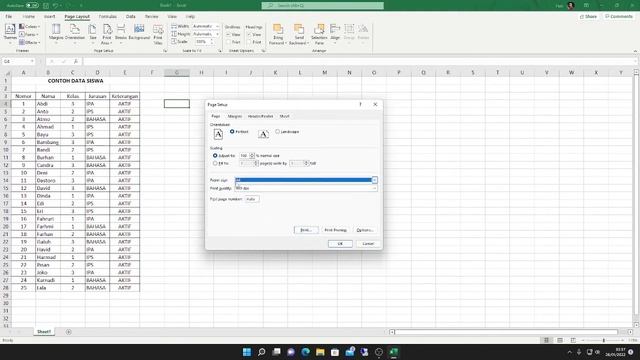Open the Windows Start menu
The image size is (640, 360).
pyautogui.click(x=247, y=352)
